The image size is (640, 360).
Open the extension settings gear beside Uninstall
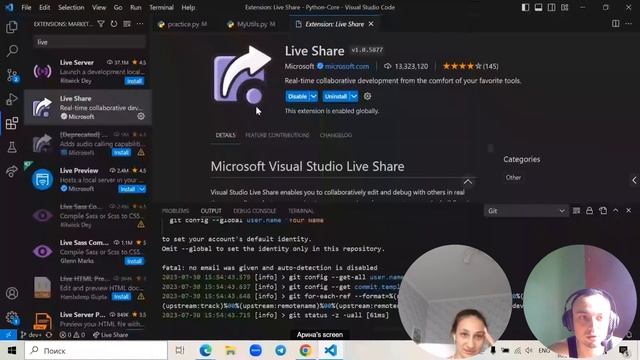(367, 96)
